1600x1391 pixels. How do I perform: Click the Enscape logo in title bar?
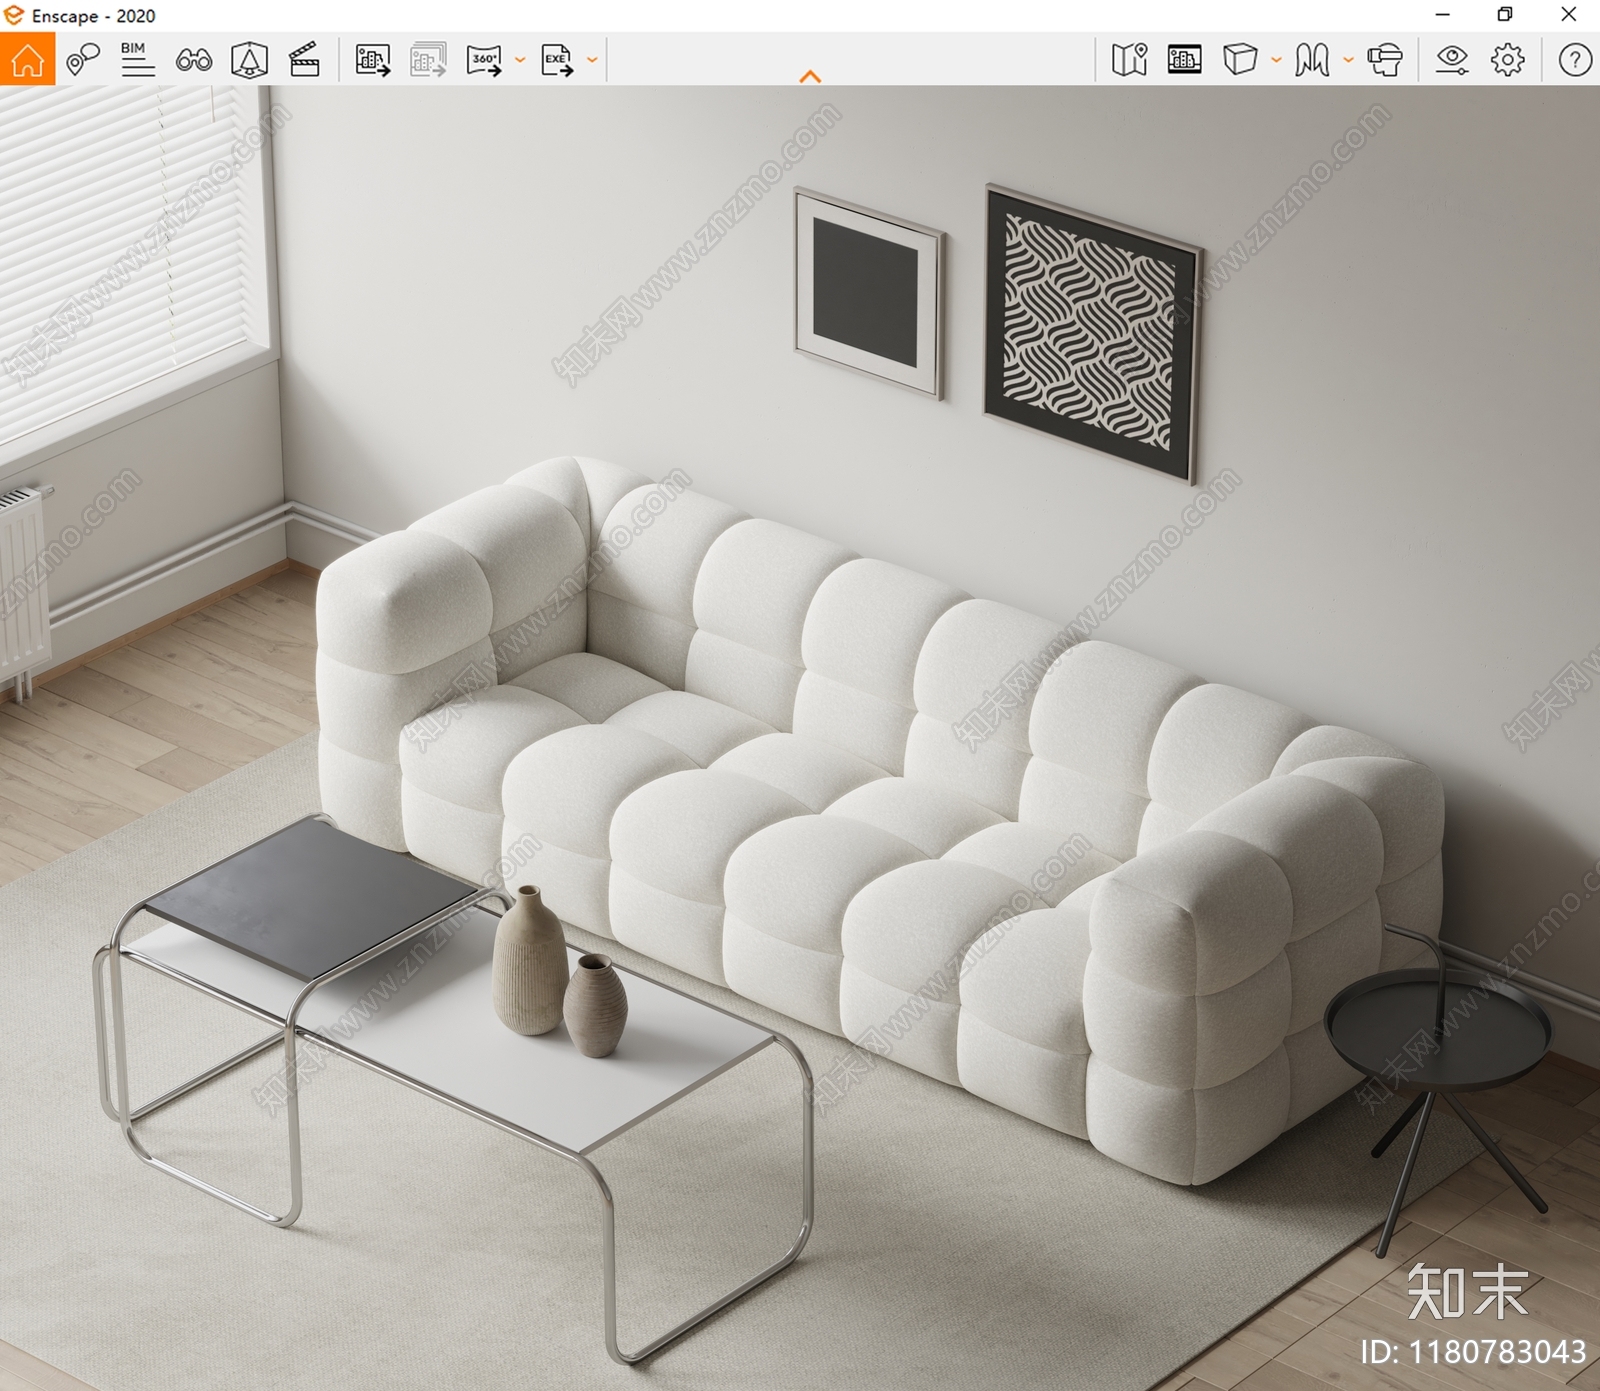(13, 15)
